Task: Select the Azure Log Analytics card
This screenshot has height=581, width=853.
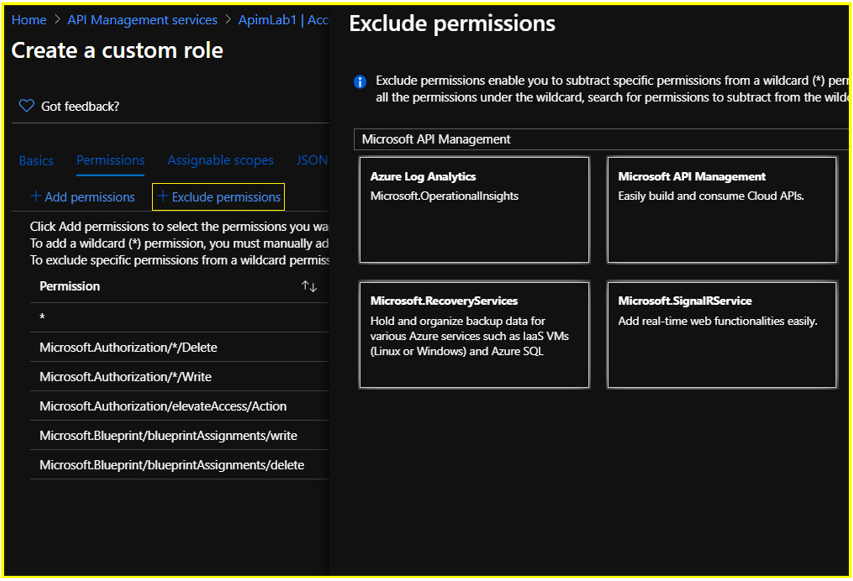Action: [x=474, y=210]
